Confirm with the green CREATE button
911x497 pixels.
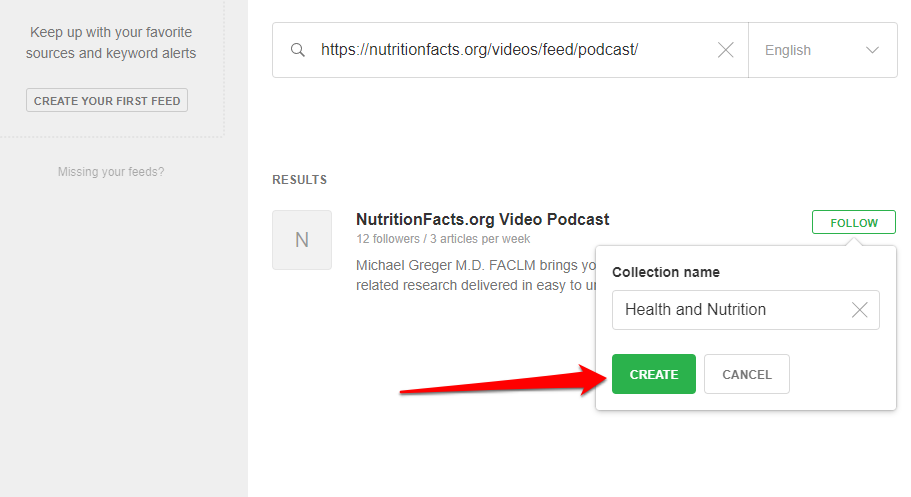[x=653, y=374]
